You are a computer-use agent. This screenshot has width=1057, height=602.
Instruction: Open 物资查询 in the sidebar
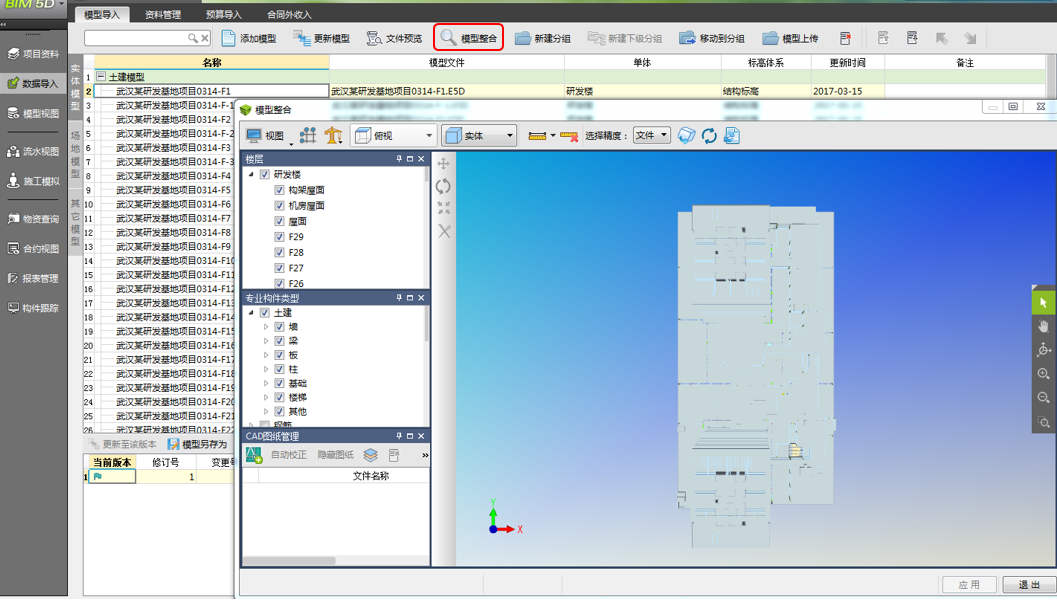click(x=34, y=218)
